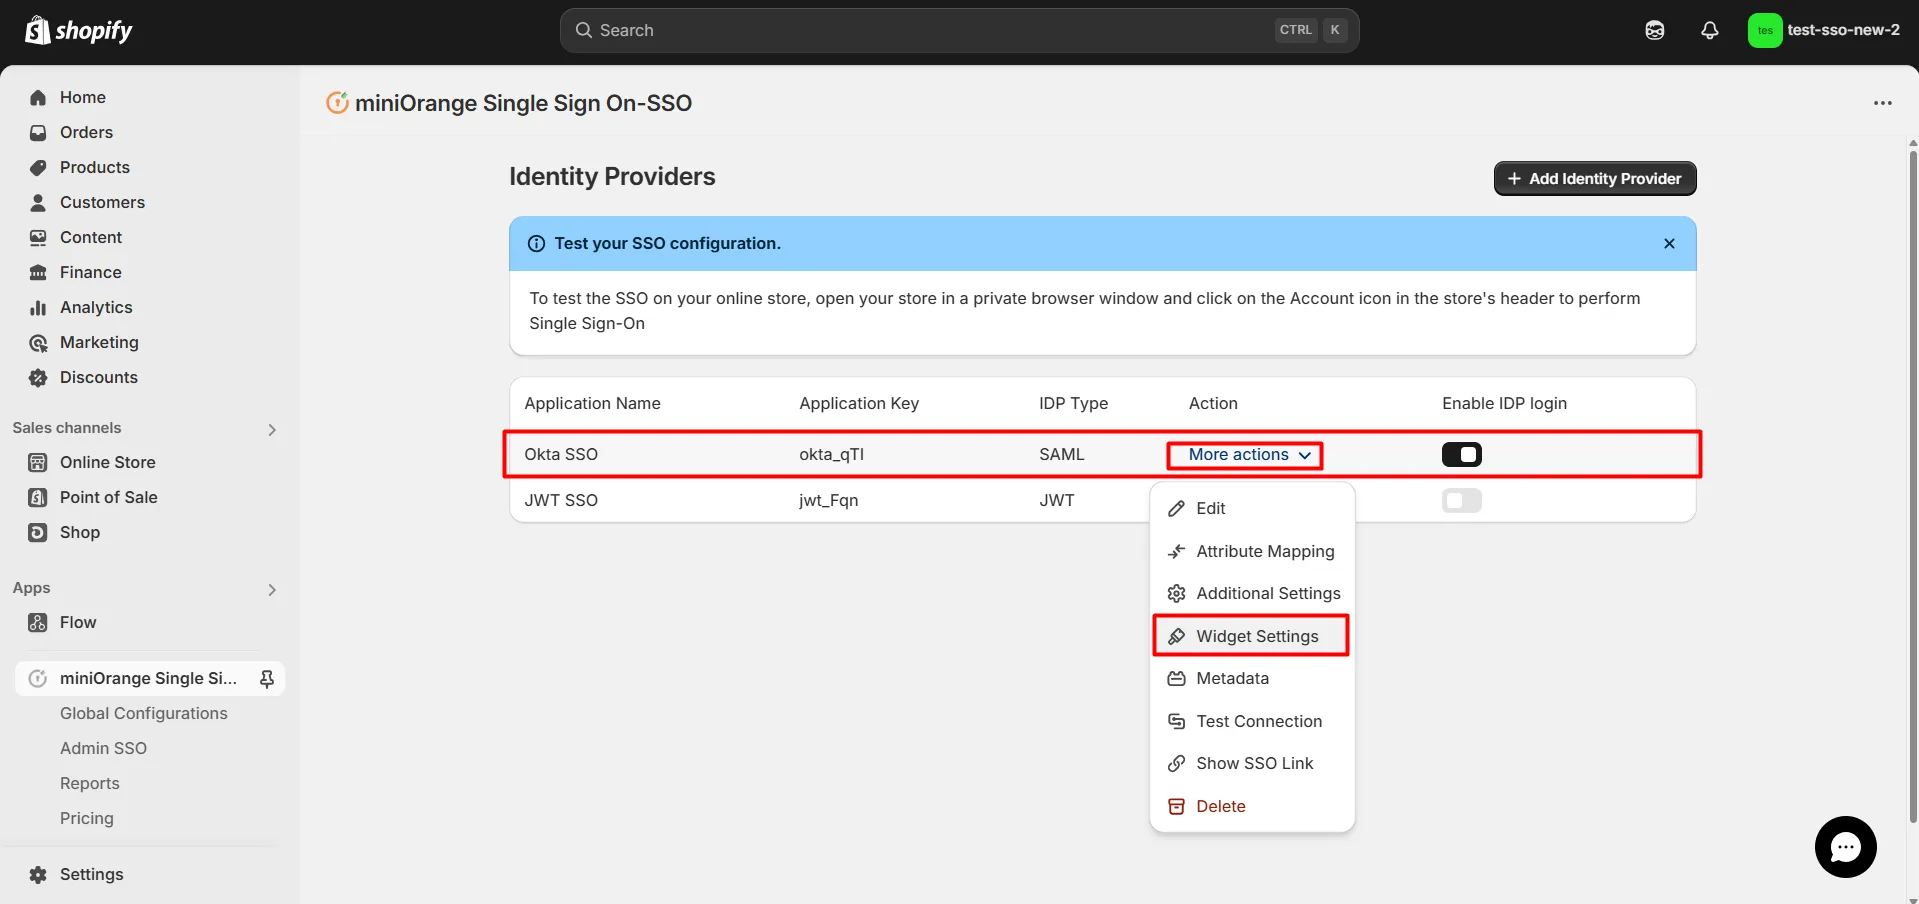Expand the Sales channels section chevron
The image size is (1919, 904).
click(272, 429)
